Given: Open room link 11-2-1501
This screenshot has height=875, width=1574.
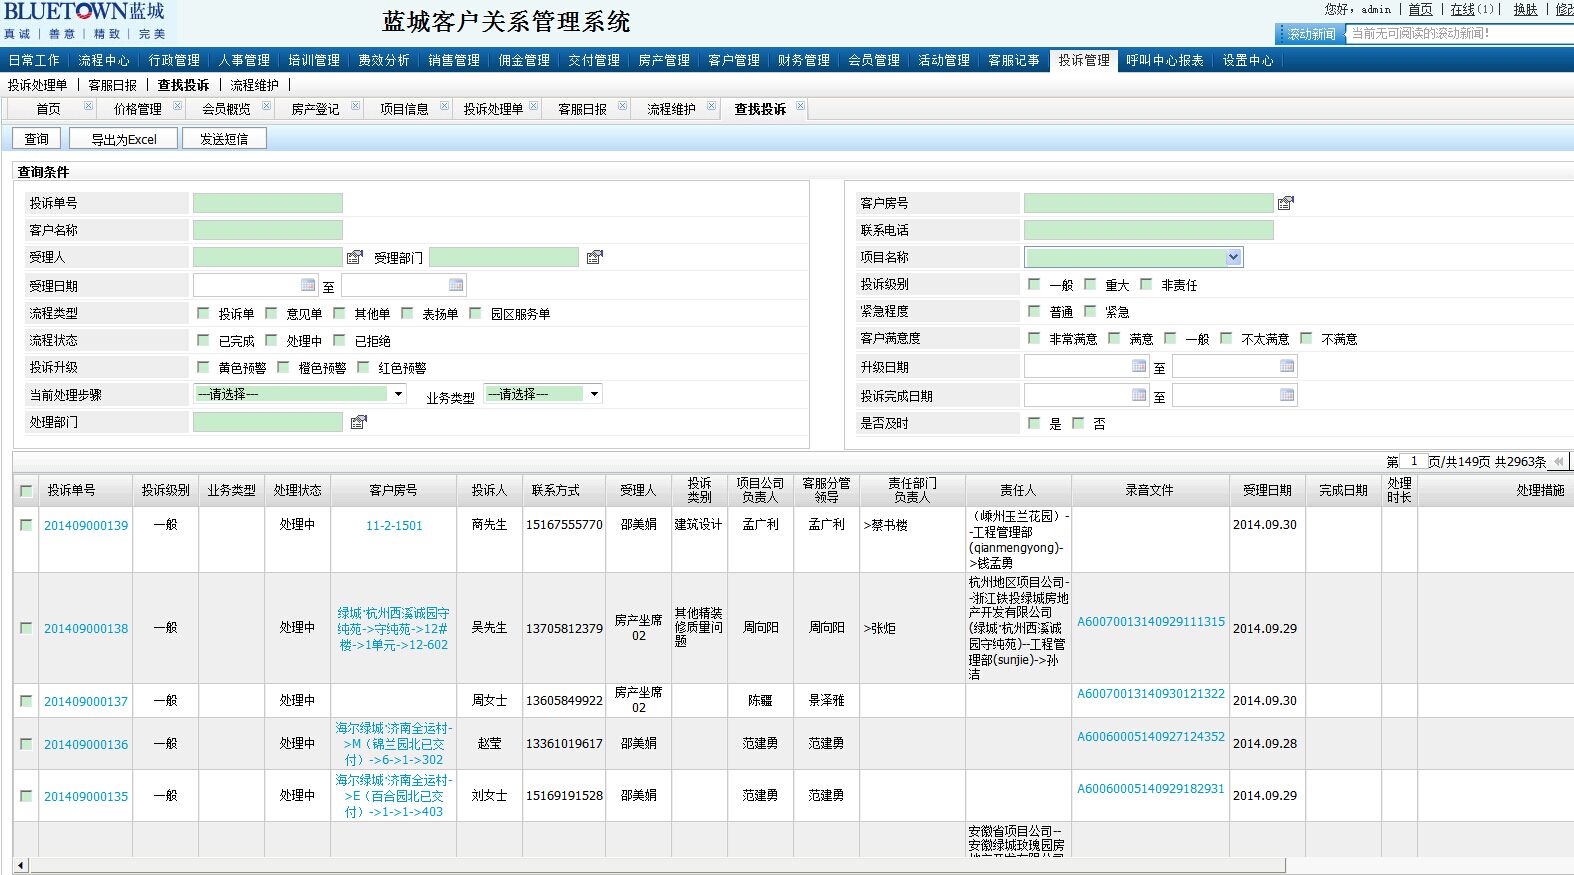Looking at the screenshot, I should pyautogui.click(x=394, y=525).
